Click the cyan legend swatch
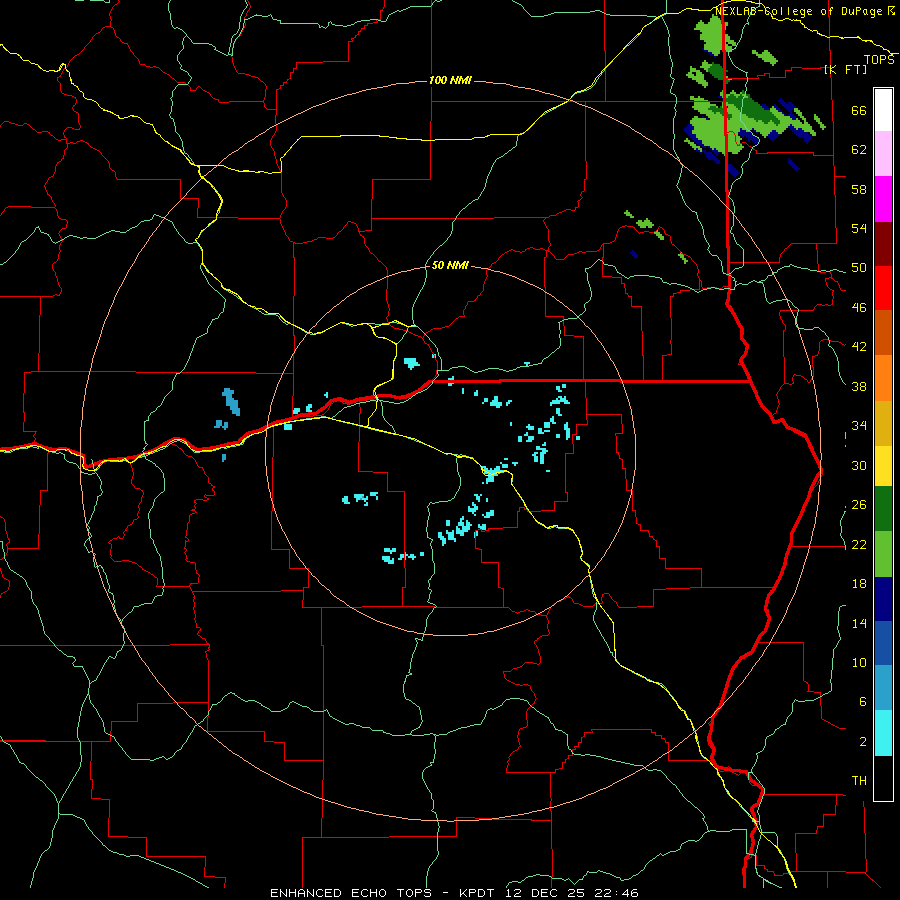 click(883, 733)
